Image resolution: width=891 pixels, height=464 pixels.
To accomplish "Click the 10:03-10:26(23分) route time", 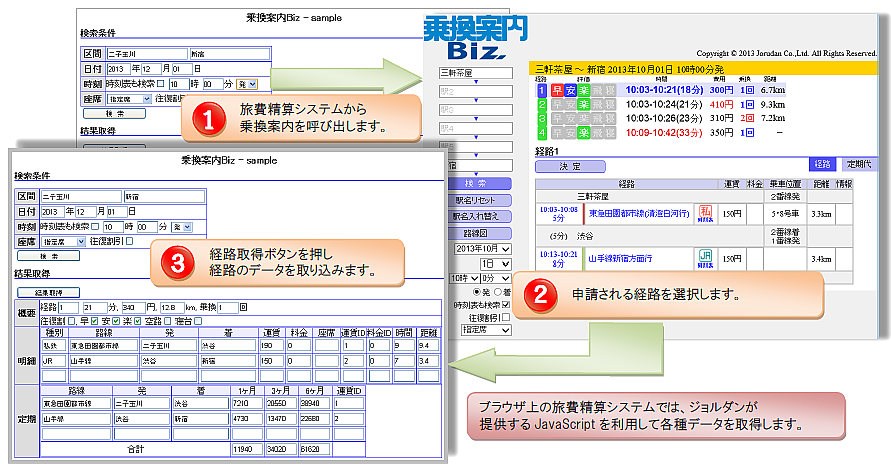I will coord(664,119).
